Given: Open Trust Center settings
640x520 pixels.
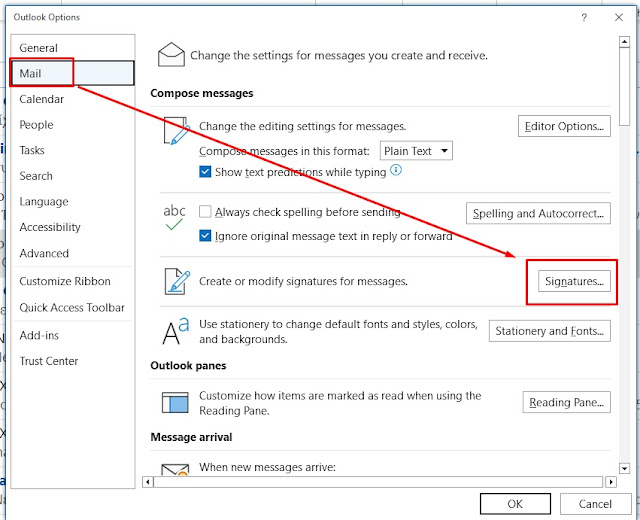Looking at the screenshot, I should pos(73,361).
